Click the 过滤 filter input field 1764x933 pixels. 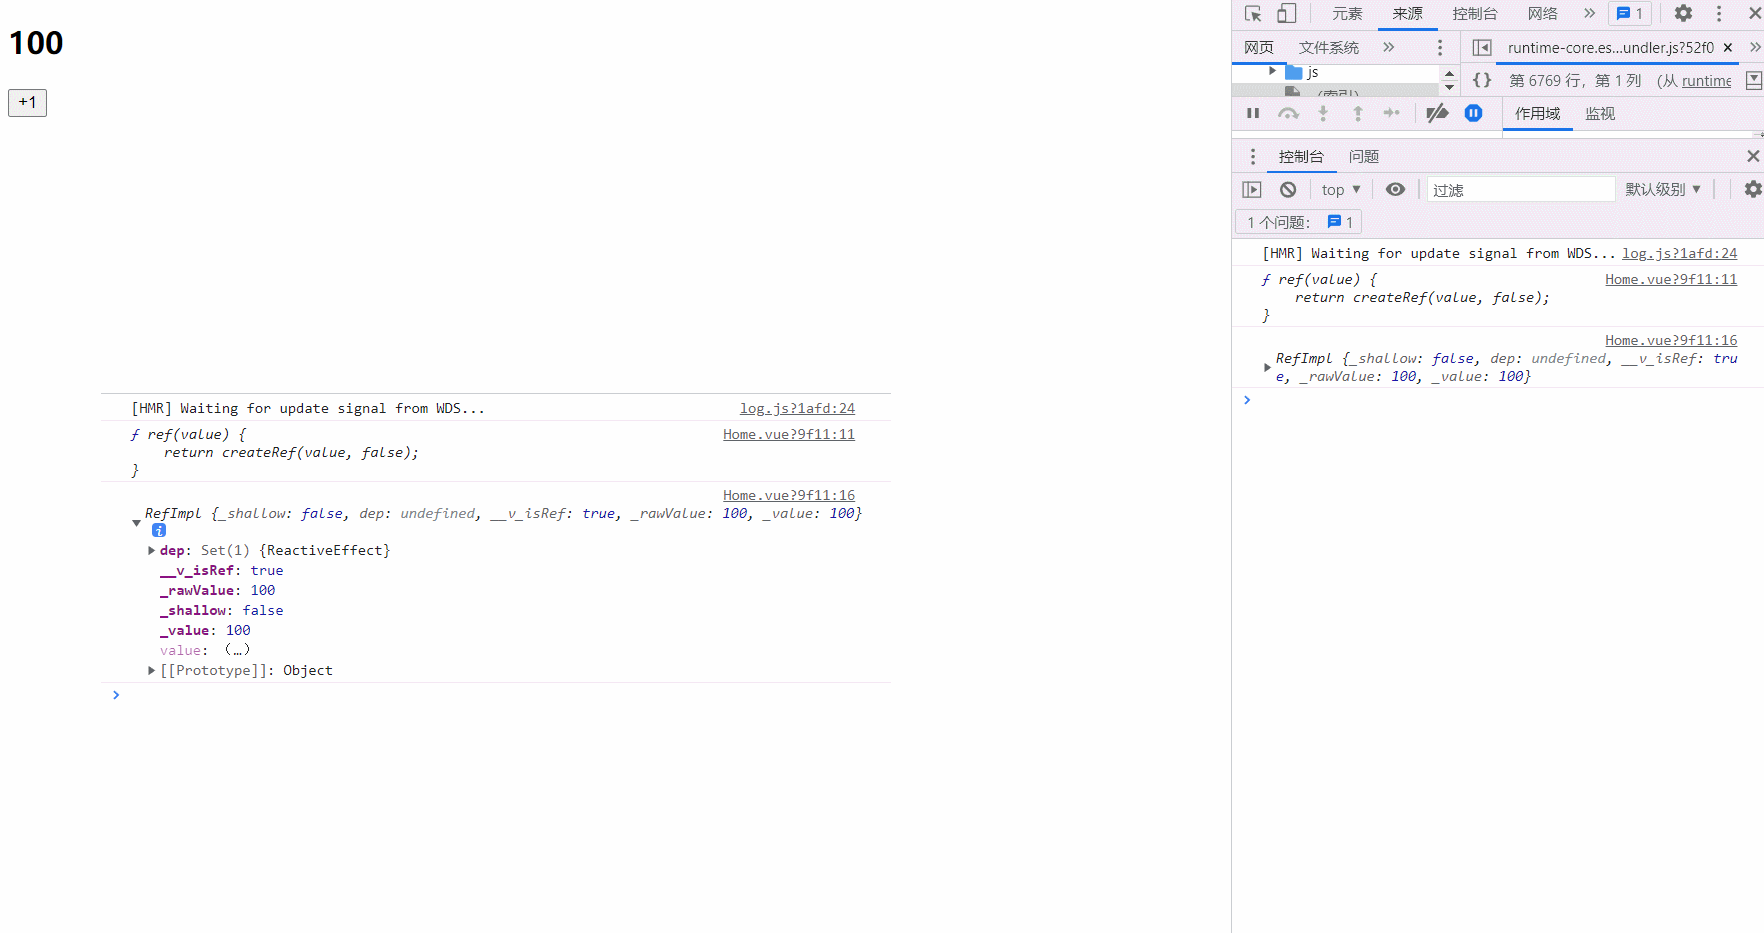coord(1520,190)
